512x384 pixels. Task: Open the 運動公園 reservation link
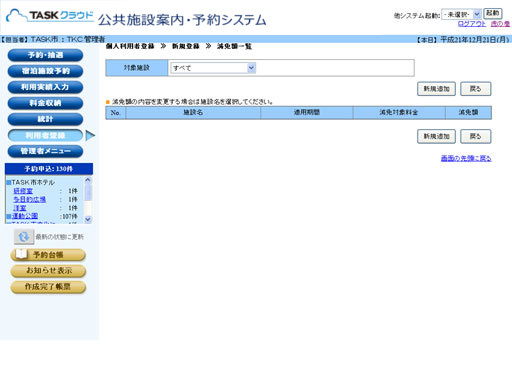25,216
